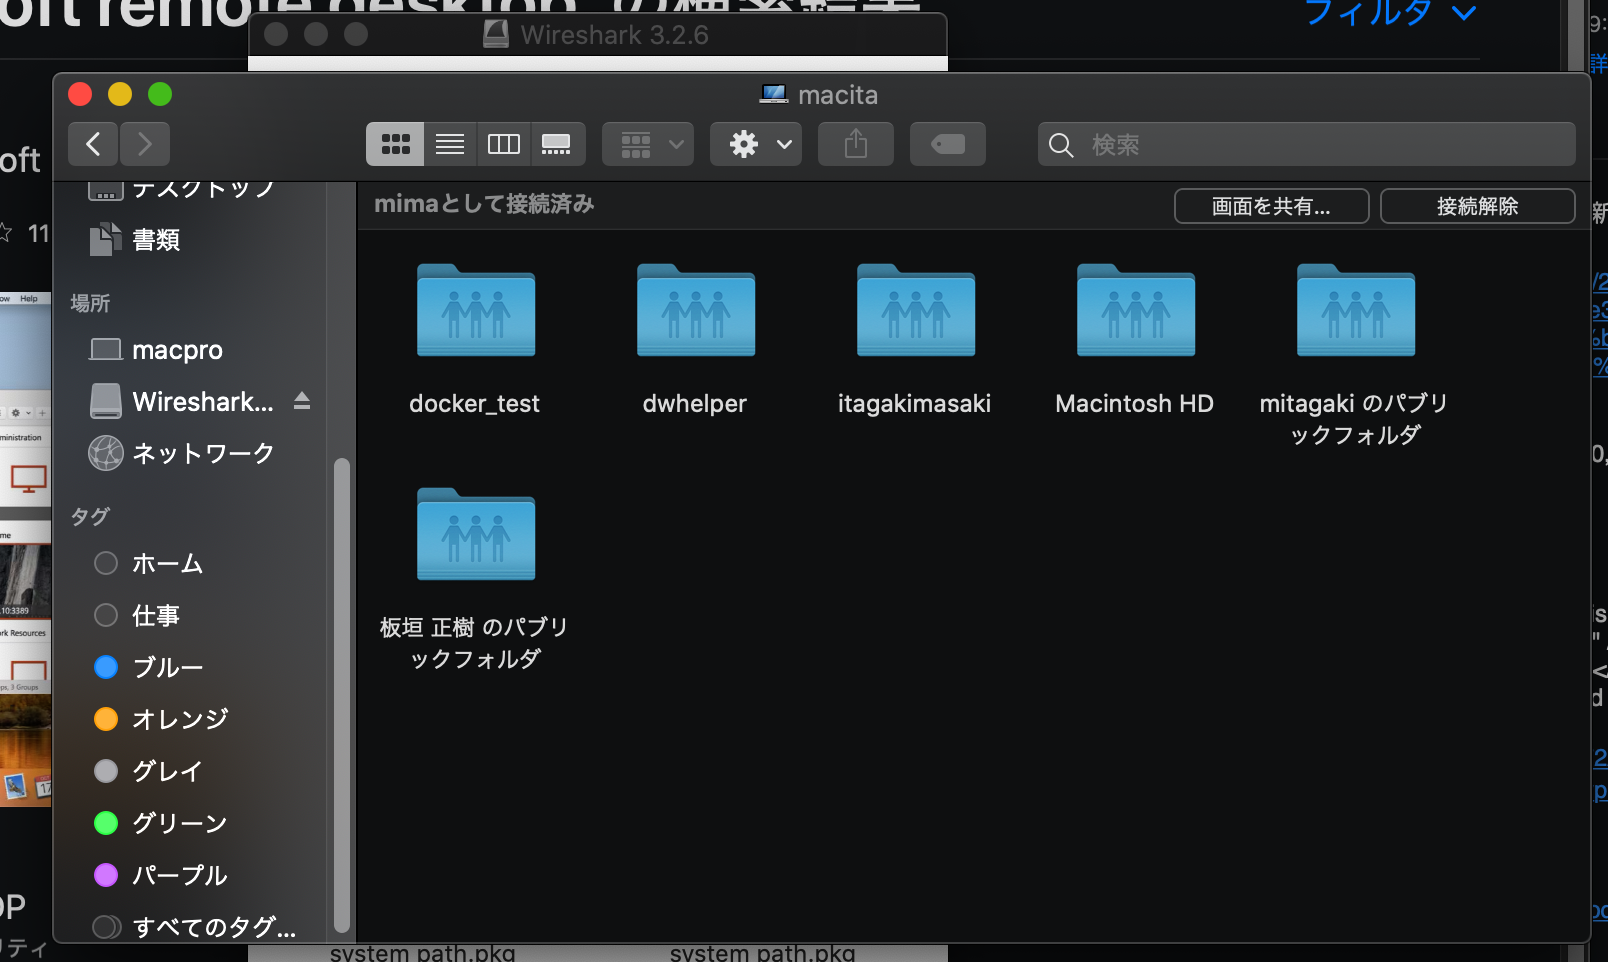Viewport: 1608px width, 962px height.
Task: Click the docker_test folder name label
Action: [x=475, y=404]
